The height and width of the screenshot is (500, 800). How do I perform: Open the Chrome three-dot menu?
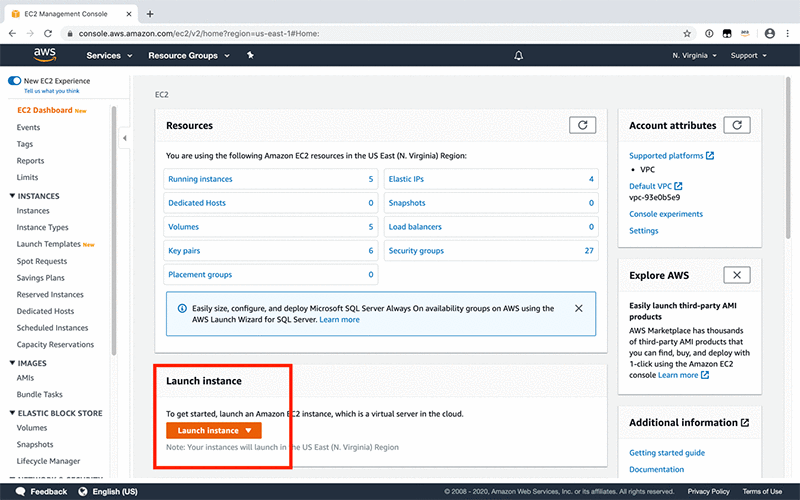point(787,34)
